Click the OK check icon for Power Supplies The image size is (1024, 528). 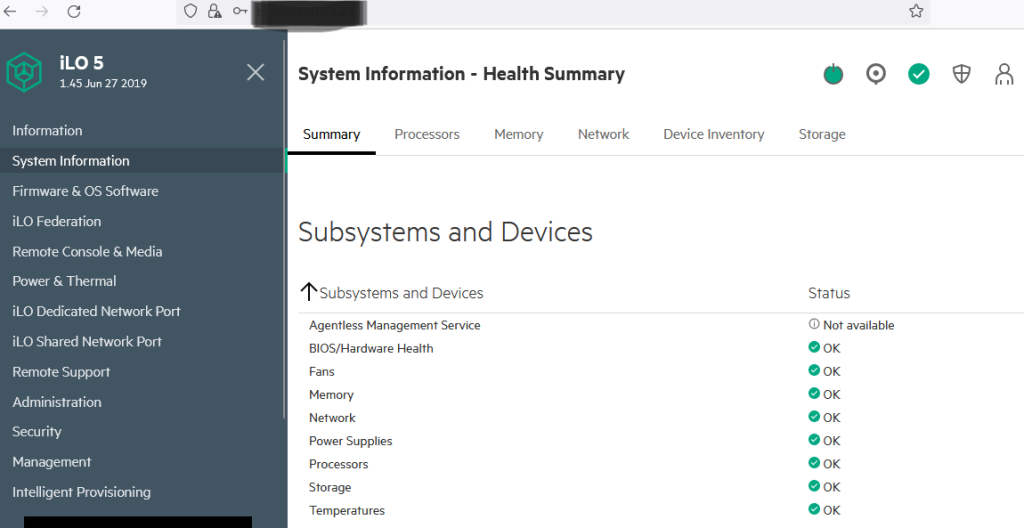coord(814,440)
